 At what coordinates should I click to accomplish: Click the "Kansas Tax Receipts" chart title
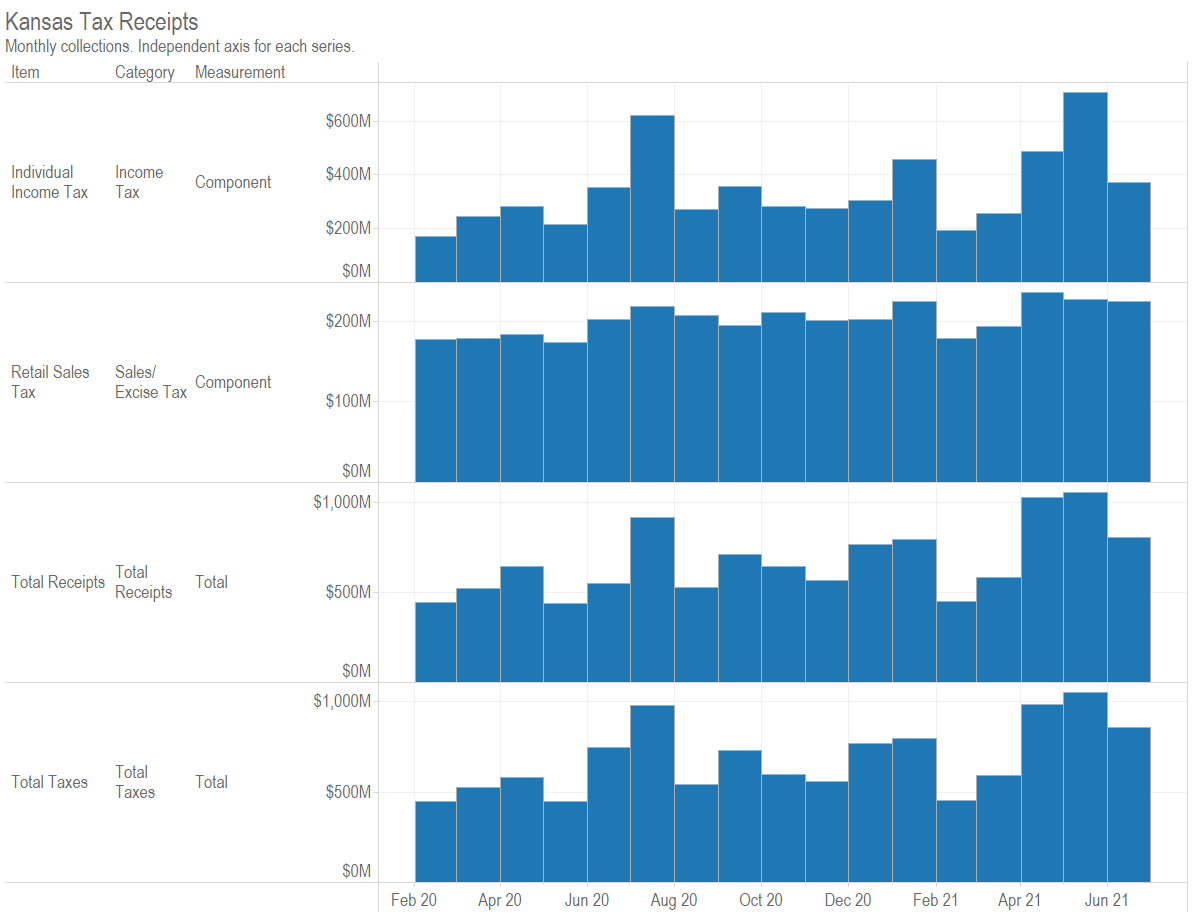pyautogui.click(x=102, y=22)
